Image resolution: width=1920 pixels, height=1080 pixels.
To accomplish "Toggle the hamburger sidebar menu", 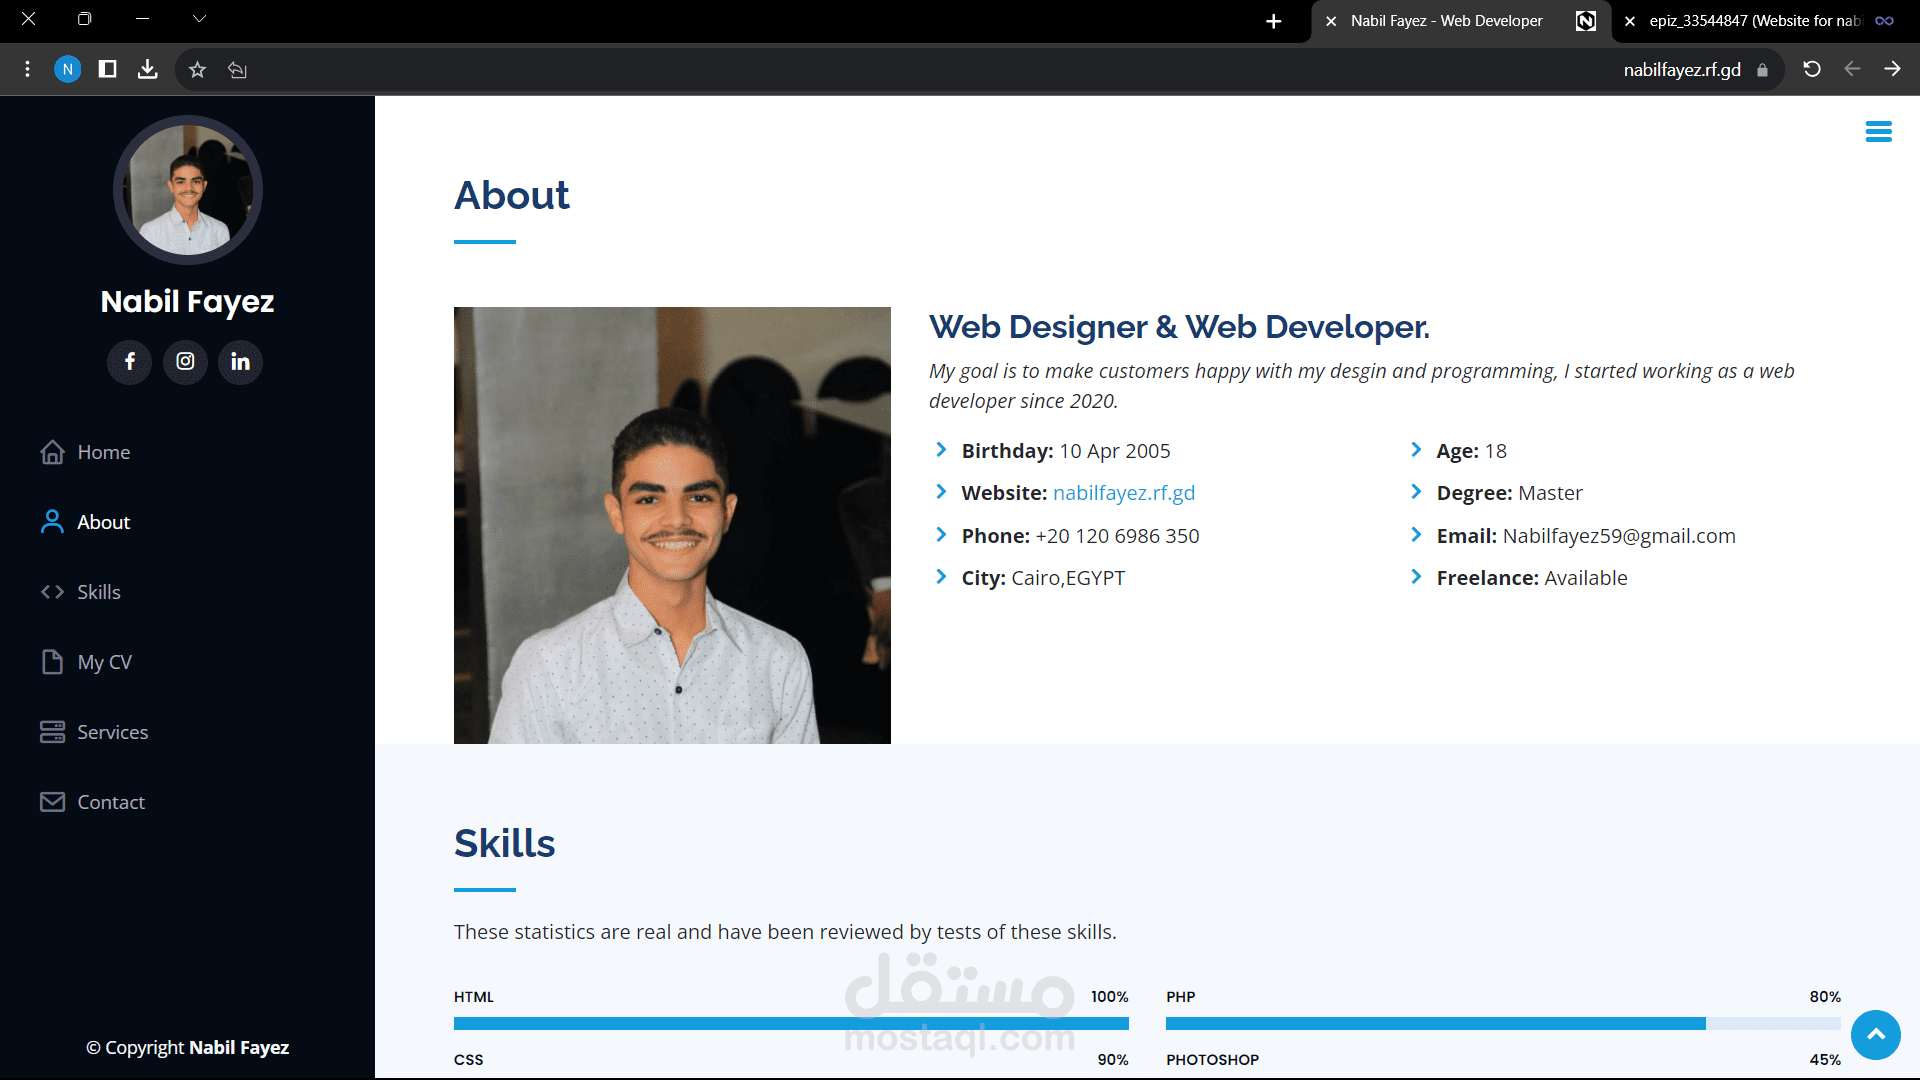I will tap(1878, 132).
